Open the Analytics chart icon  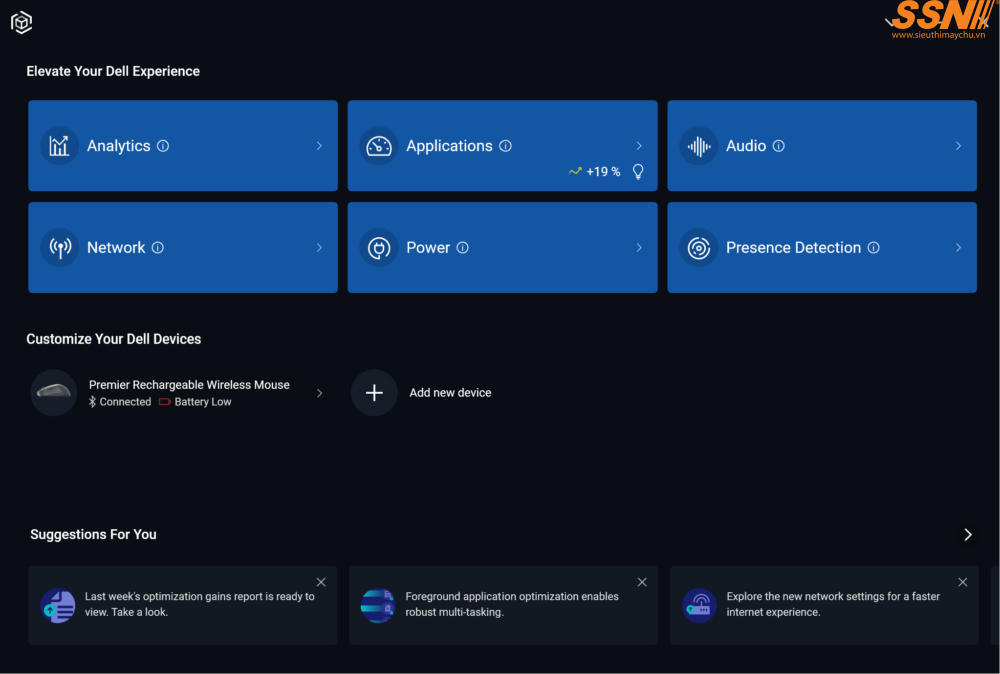click(59, 146)
